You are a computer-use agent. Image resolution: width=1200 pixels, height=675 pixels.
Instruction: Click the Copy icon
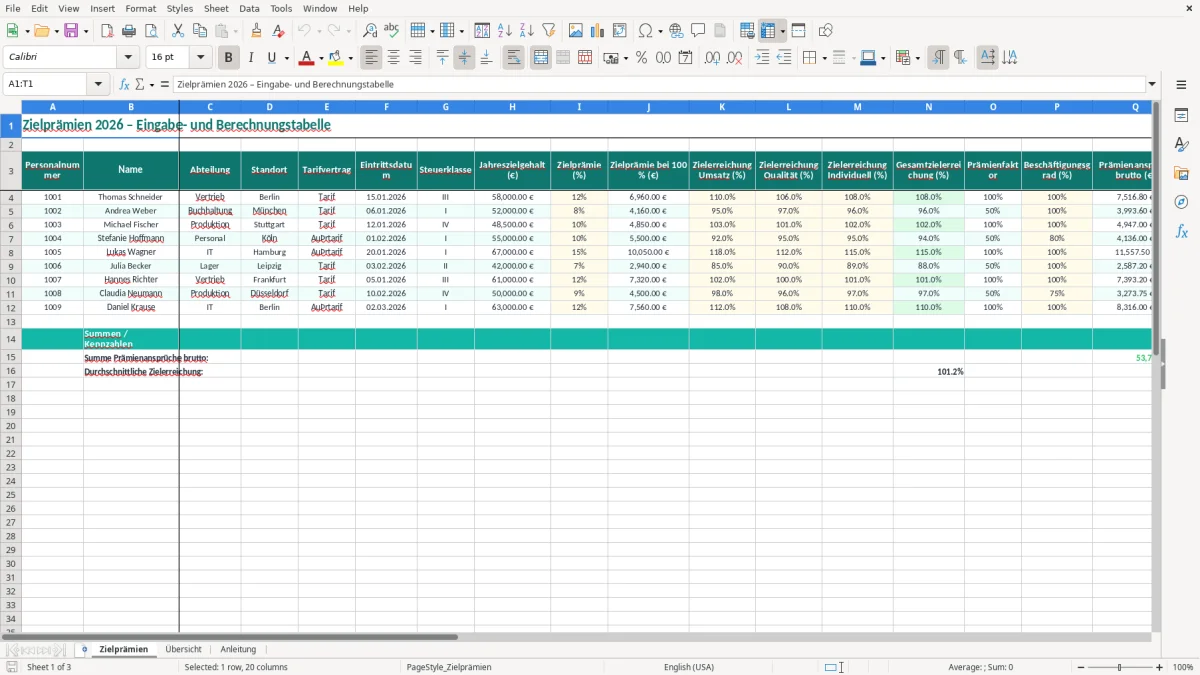point(200,31)
